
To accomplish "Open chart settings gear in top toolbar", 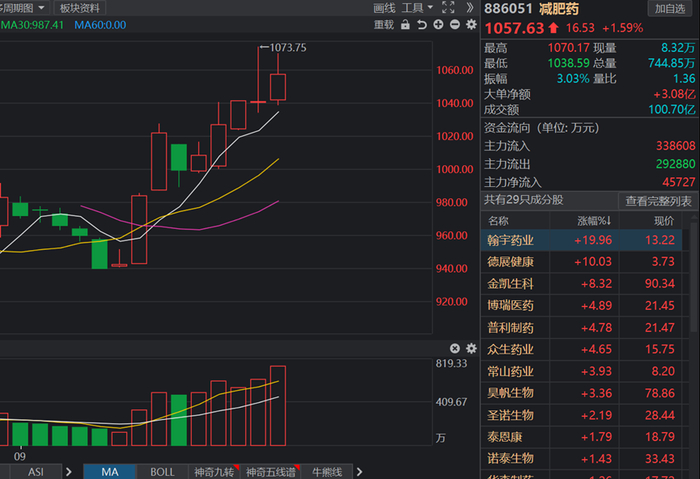I will [x=471, y=25].
